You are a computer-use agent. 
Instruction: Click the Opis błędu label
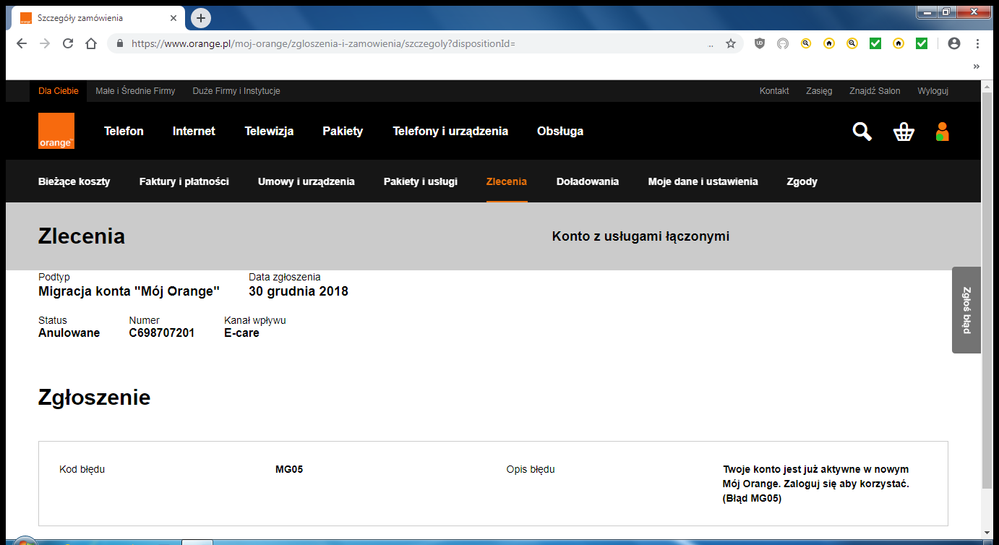click(x=530, y=469)
